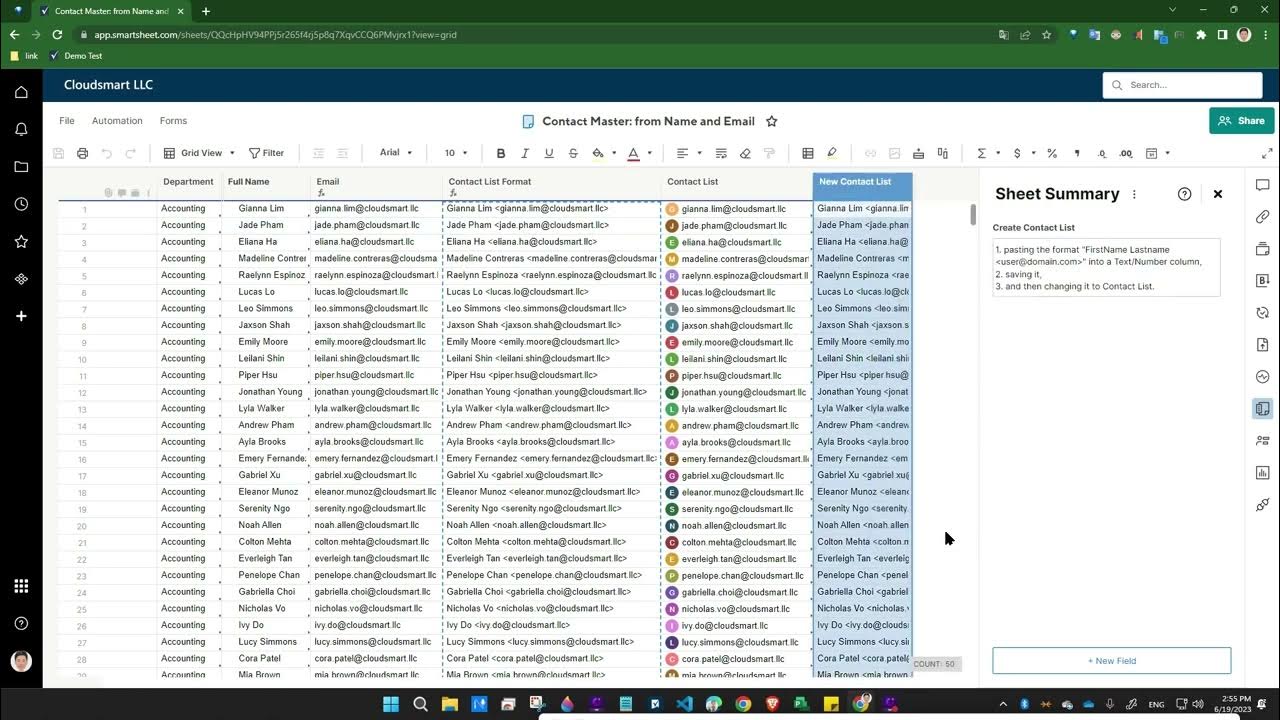This screenshot has height=720, width=1280.
Task: Toggle Underline formatting
Action: pos(549,153)
